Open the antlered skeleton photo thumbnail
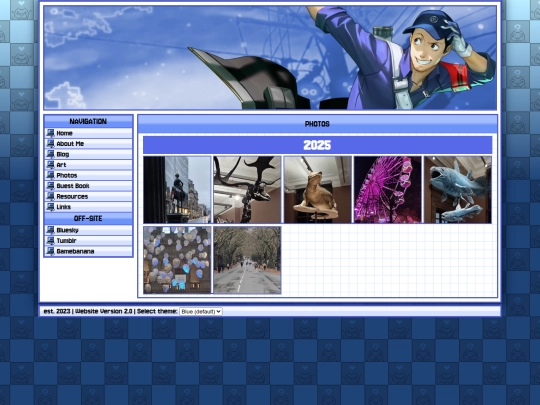This screenshot has width=540, height=405. (x=247, y=190)
